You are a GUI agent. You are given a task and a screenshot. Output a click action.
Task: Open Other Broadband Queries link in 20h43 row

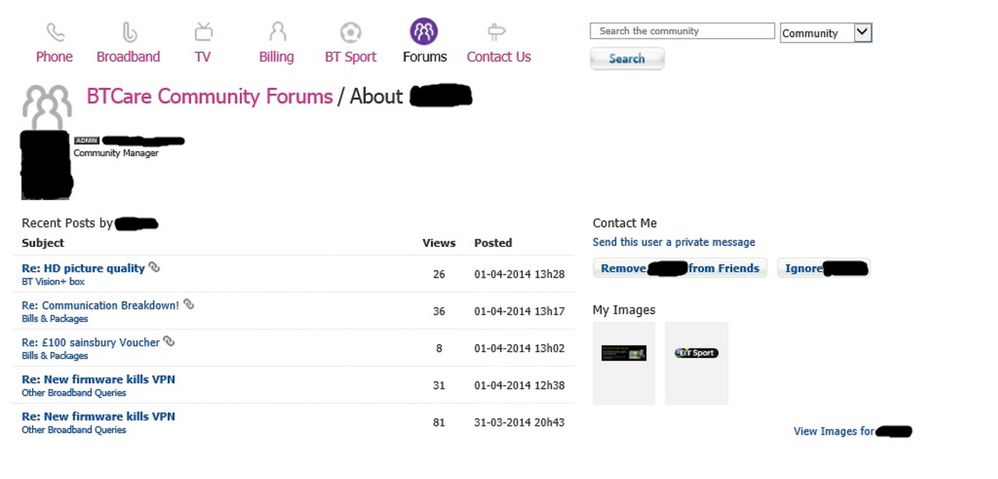pyautogui.click(x=74, y=429)
